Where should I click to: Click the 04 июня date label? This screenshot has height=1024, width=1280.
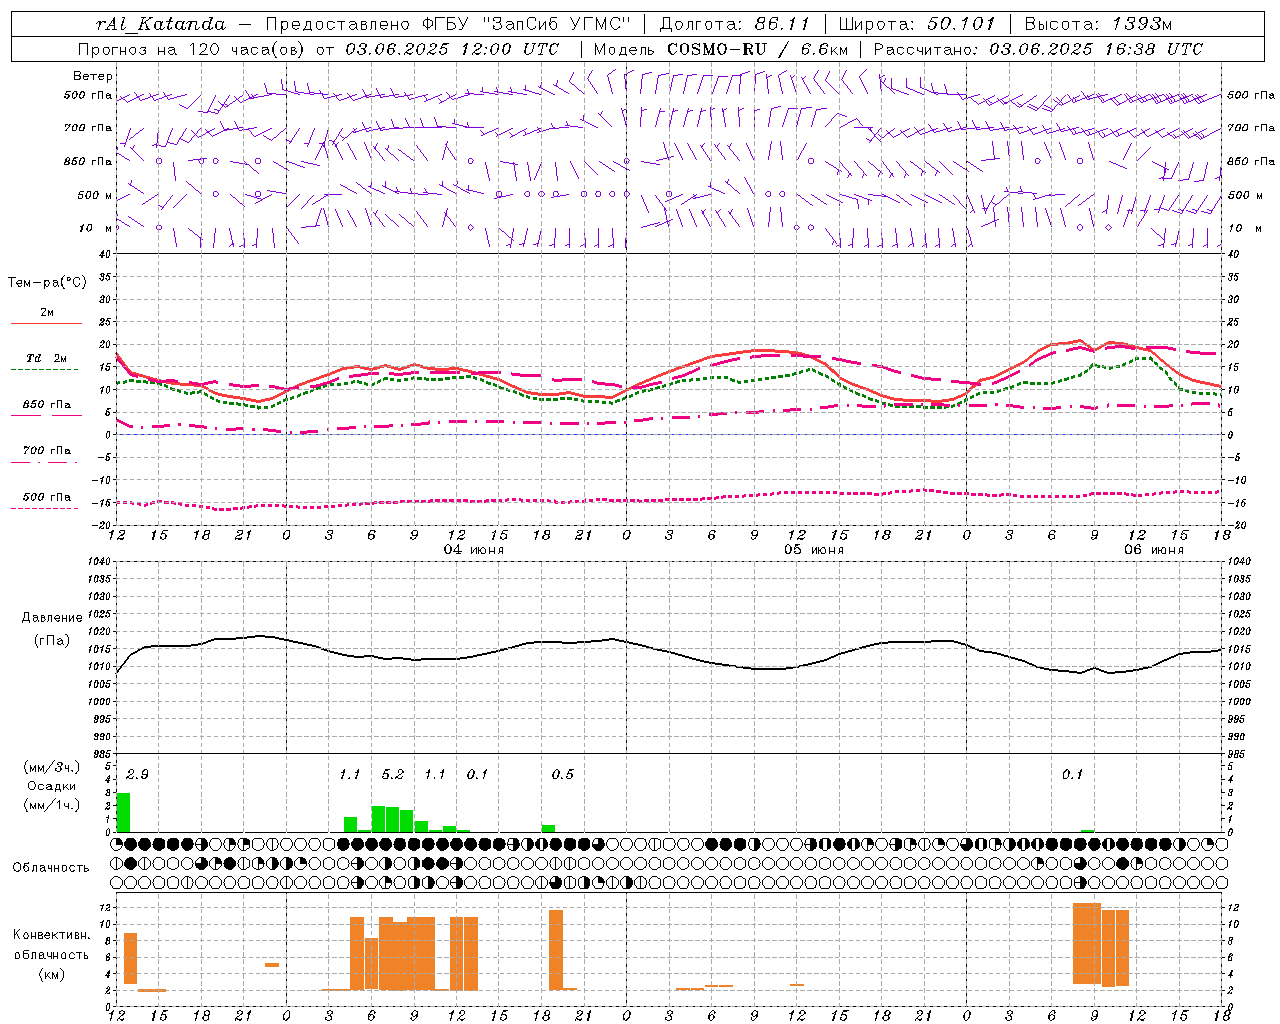[x=474, y=550]
